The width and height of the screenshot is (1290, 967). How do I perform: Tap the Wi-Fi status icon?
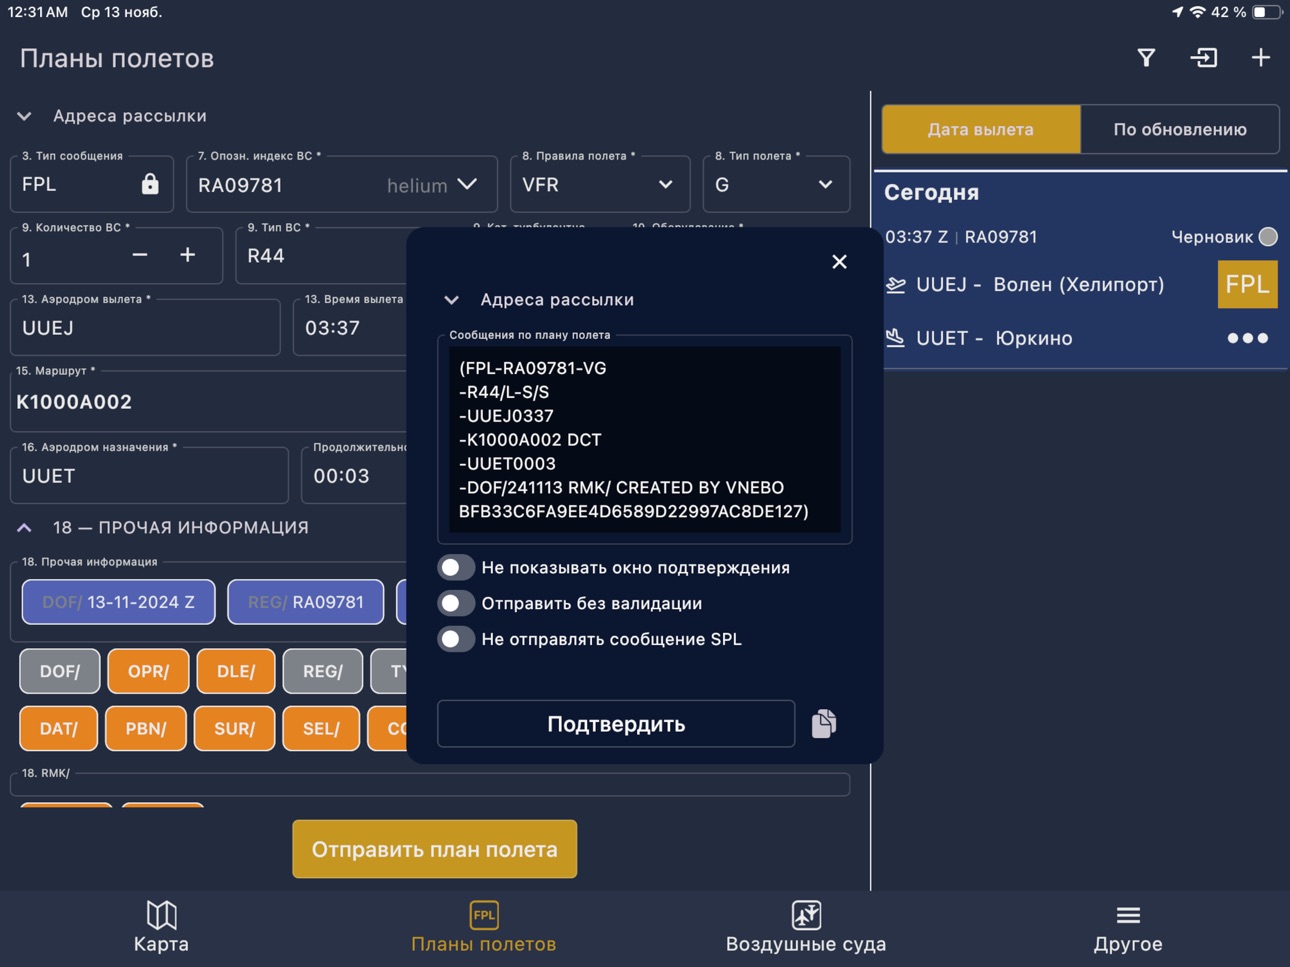coord(1197,12)
